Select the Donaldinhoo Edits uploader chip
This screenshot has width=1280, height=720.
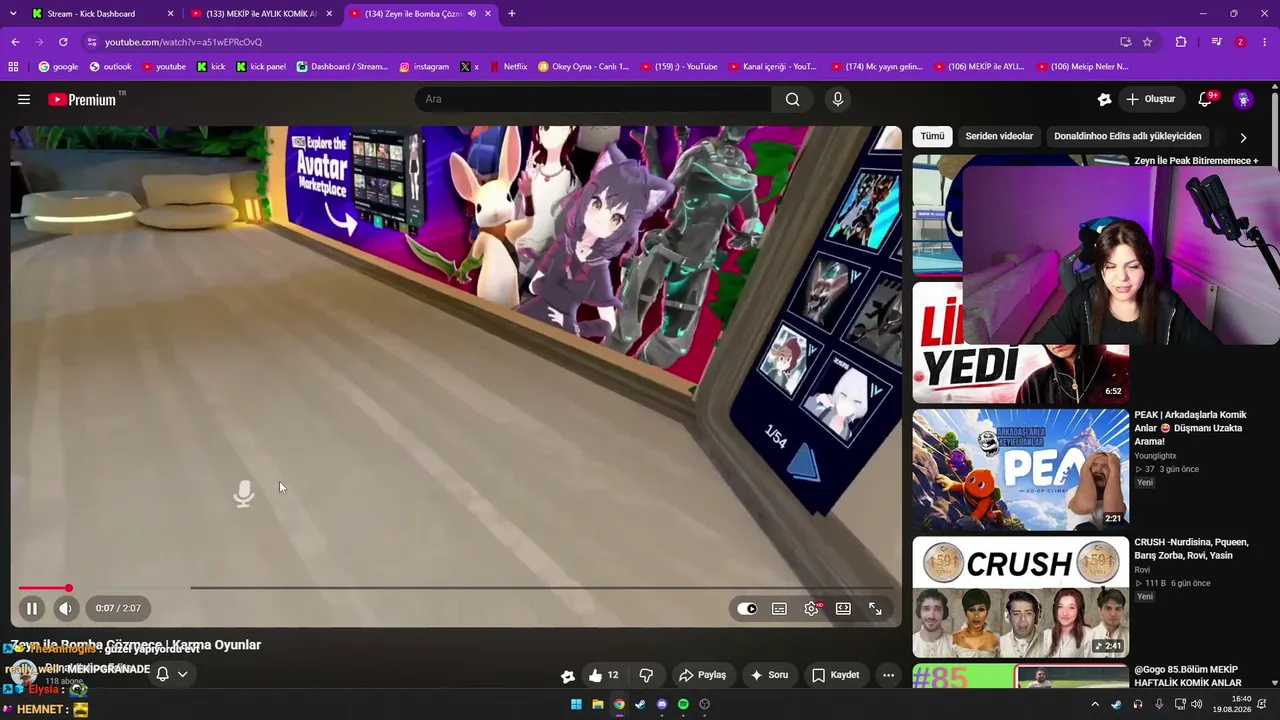[1127, 136]
